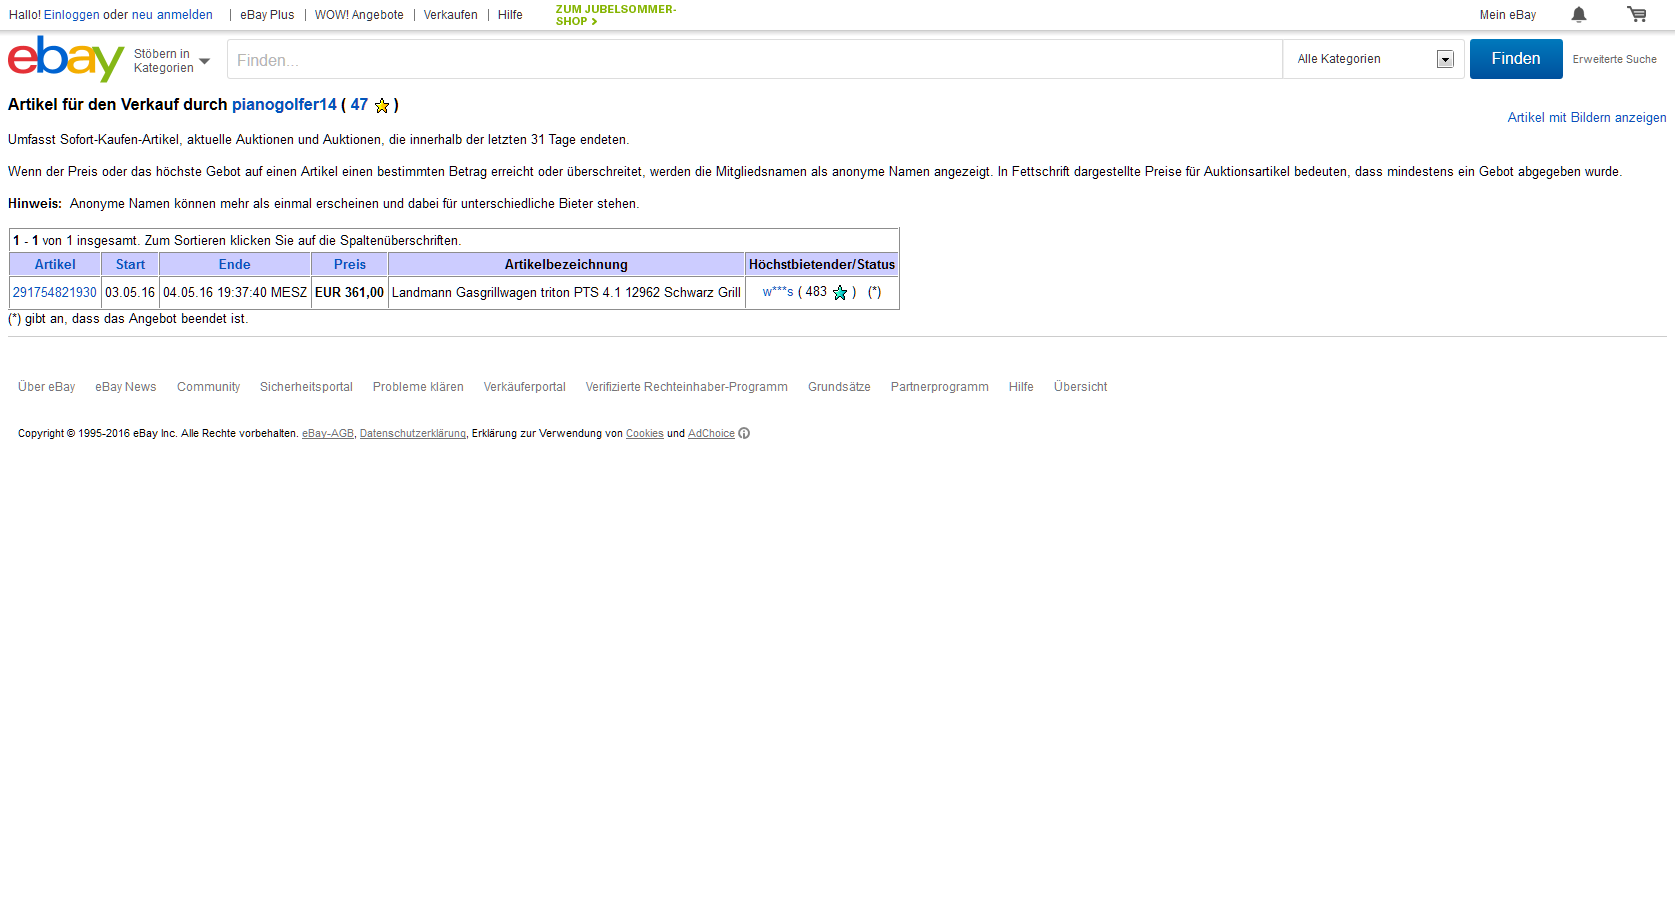The width and height of the screenshot is (1675, 908).
Task: Open Partnerprogramm footer link
Action: click(x=940, y=387)
